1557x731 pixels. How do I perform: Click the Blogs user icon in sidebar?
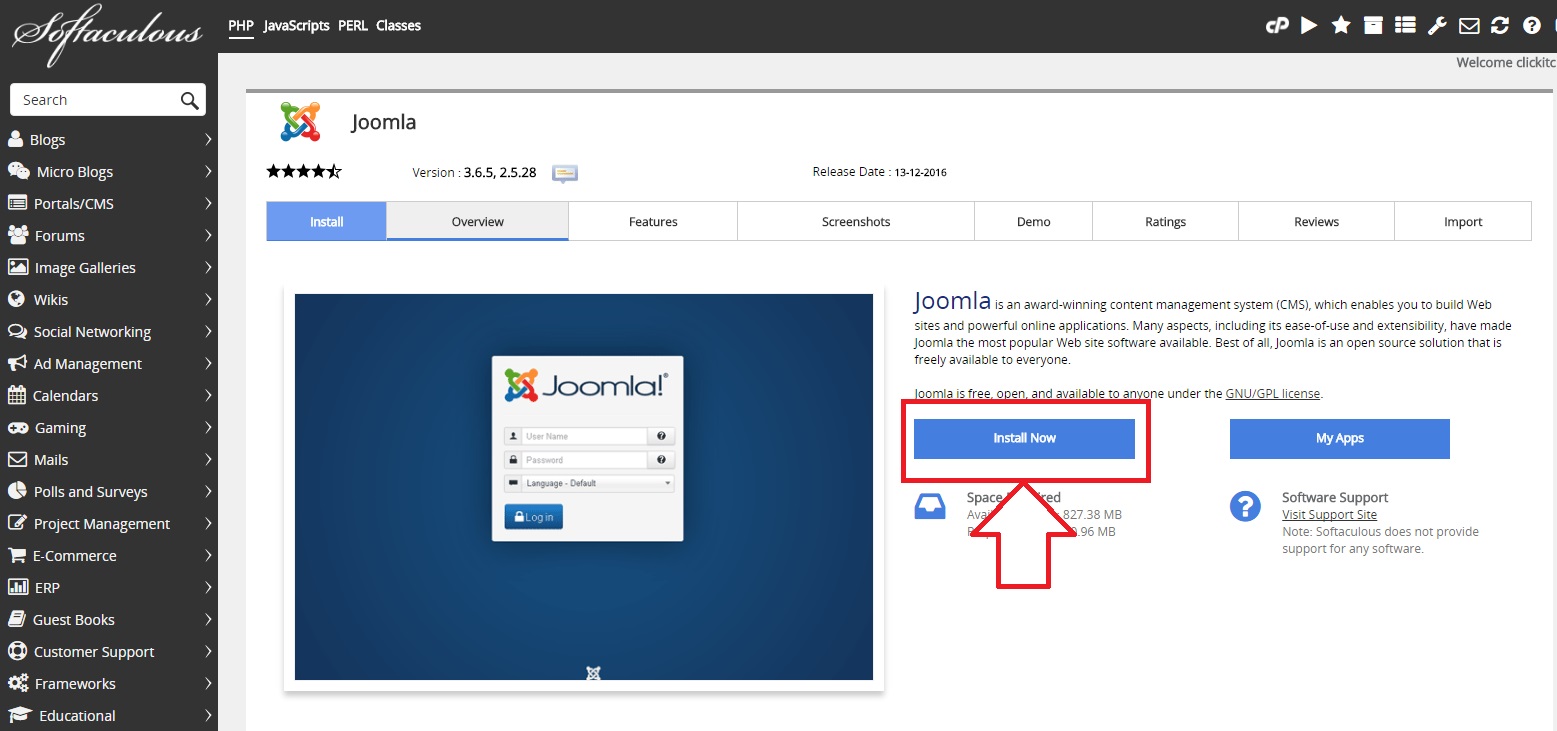(x=16, y=139)
